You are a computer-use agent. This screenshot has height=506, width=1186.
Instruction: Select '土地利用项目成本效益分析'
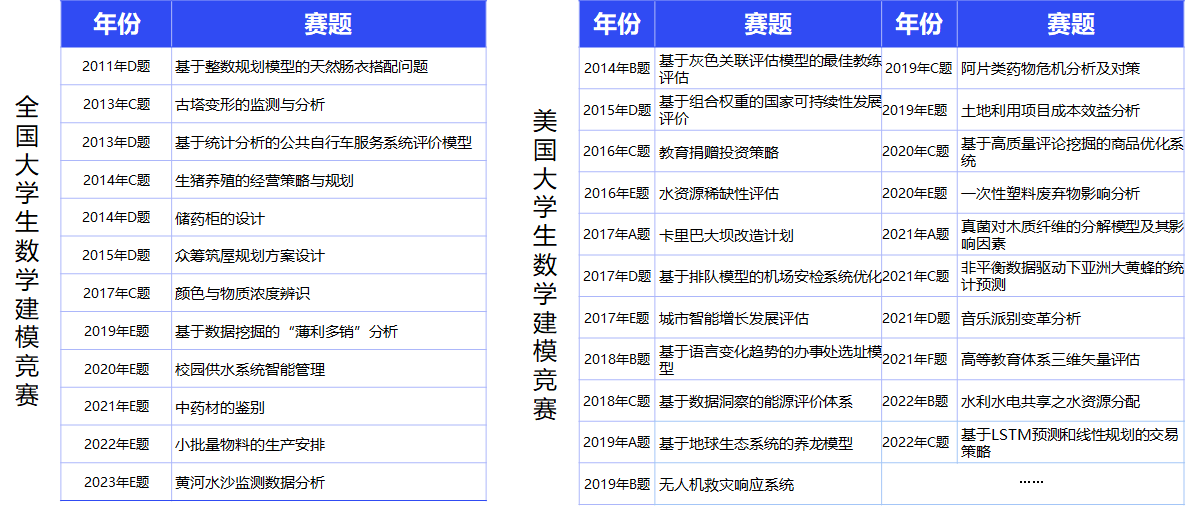(1050, 110)
